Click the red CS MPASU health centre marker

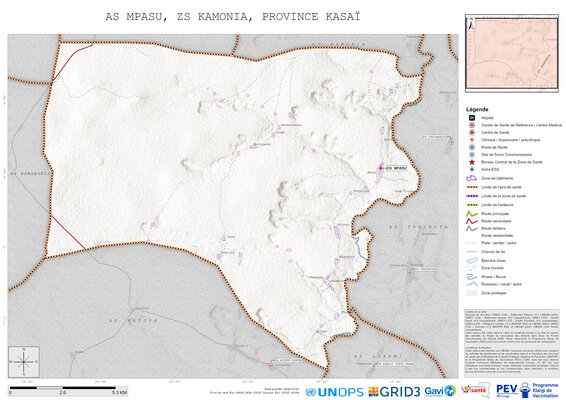(x=380, y=168)
